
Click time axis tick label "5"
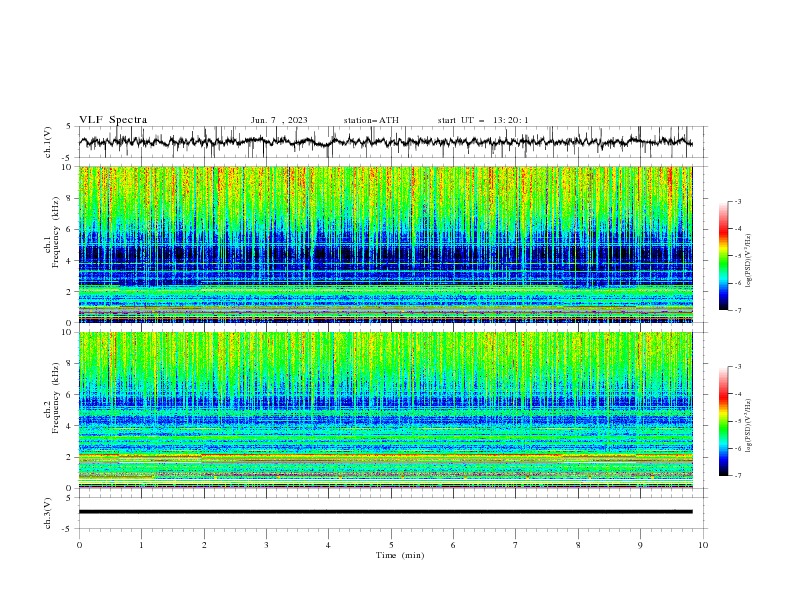point(391,545)
